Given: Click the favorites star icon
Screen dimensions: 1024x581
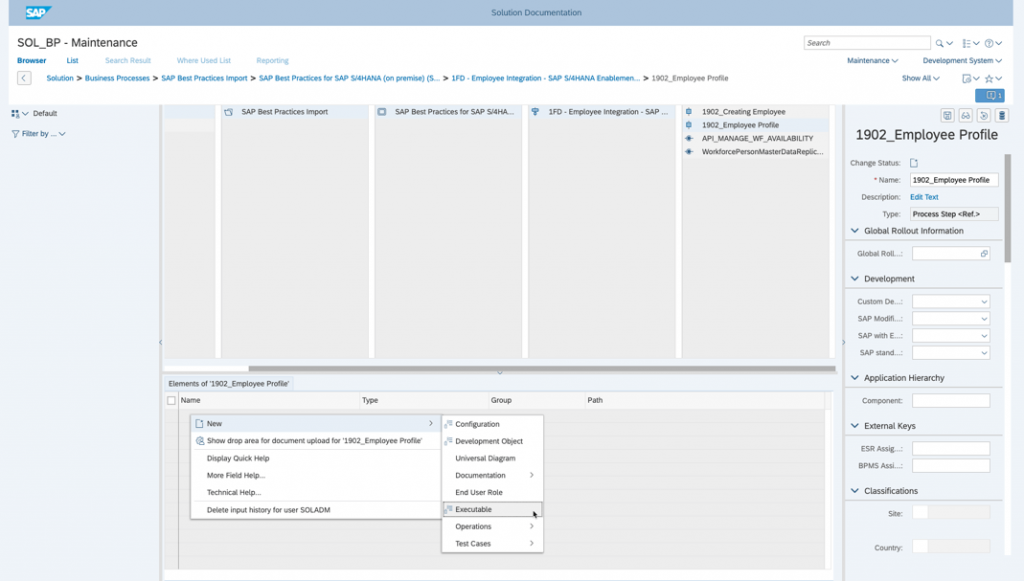Looking at the screenshot, I should tap(989, 78).
